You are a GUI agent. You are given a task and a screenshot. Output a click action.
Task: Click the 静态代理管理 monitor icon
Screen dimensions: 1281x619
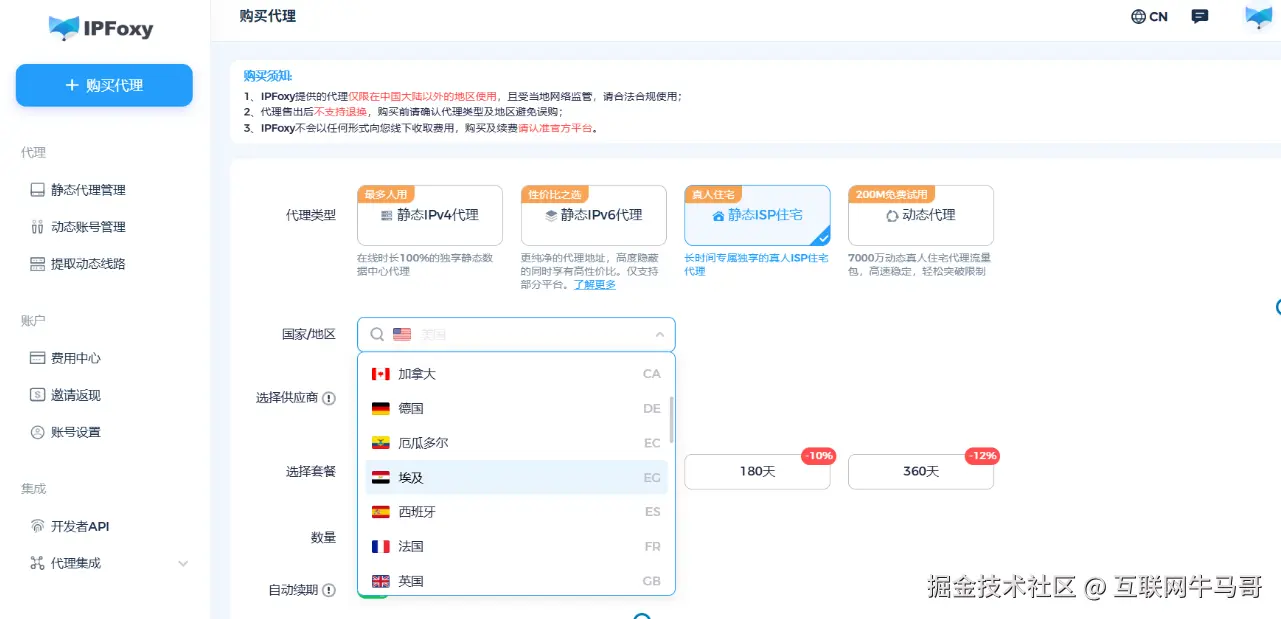(37, 190)
